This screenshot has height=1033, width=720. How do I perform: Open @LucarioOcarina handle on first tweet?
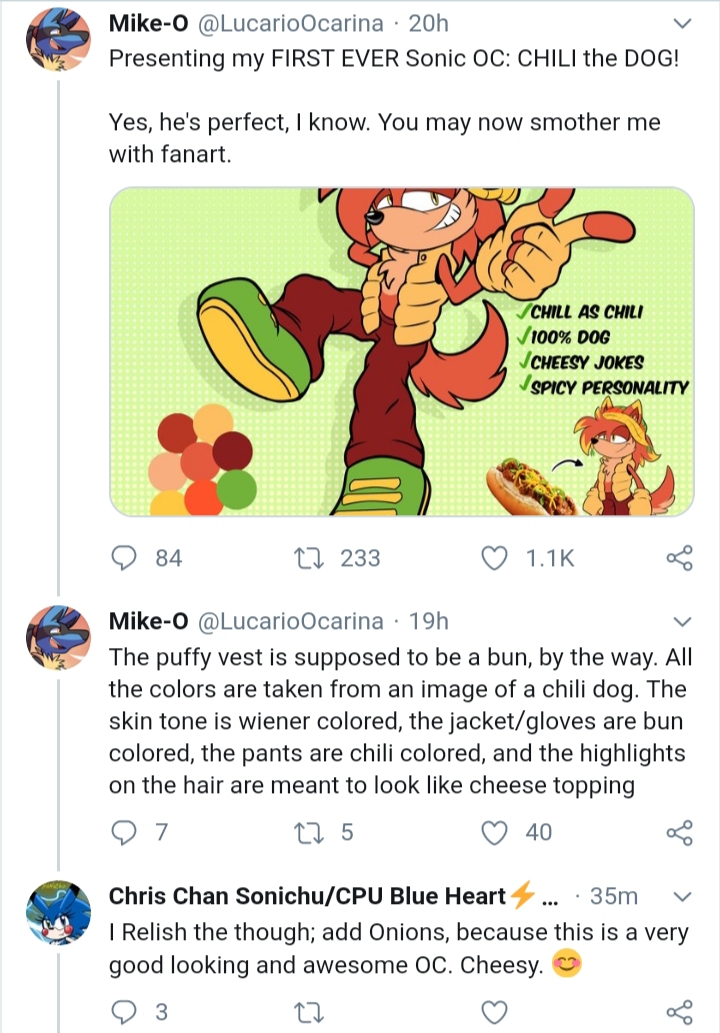291,23
